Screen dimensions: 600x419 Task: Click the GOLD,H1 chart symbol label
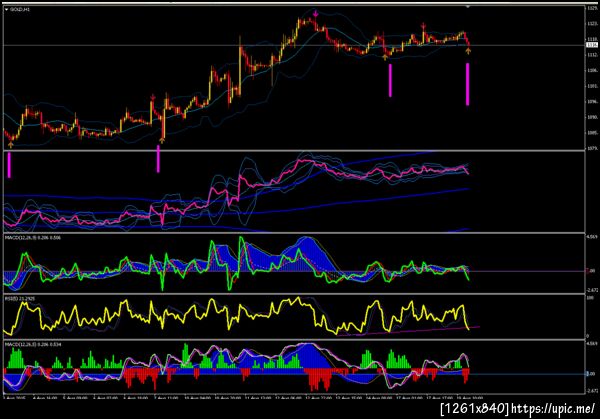coord(20,9)
